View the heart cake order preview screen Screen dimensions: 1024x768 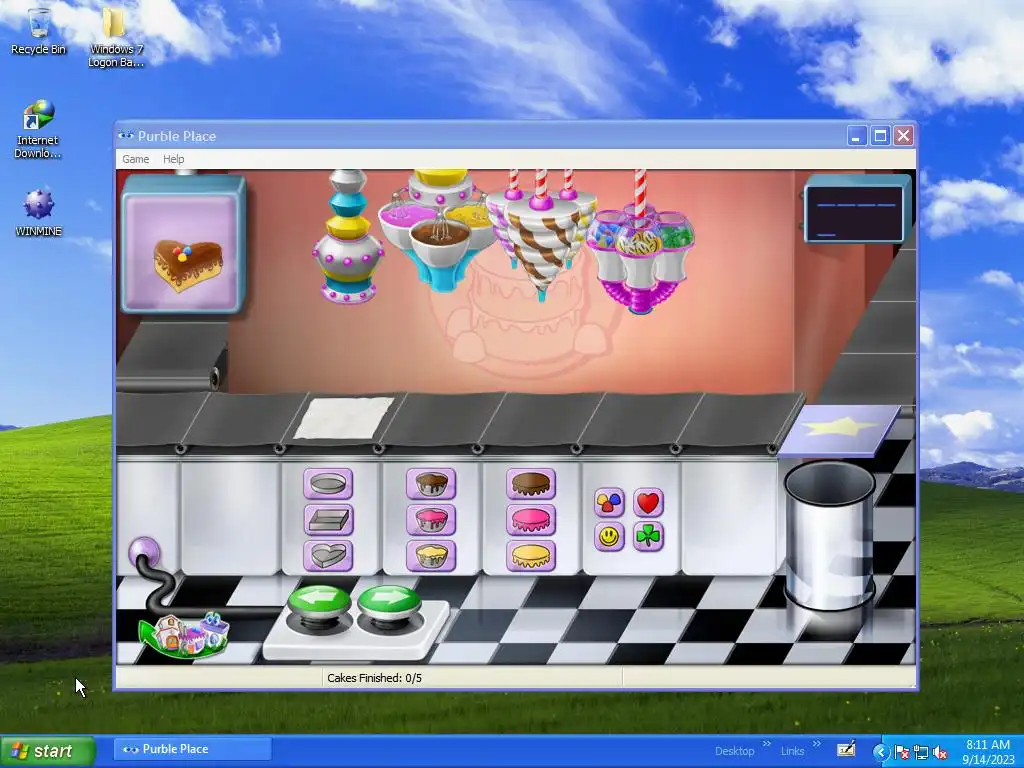pos(182,244)
